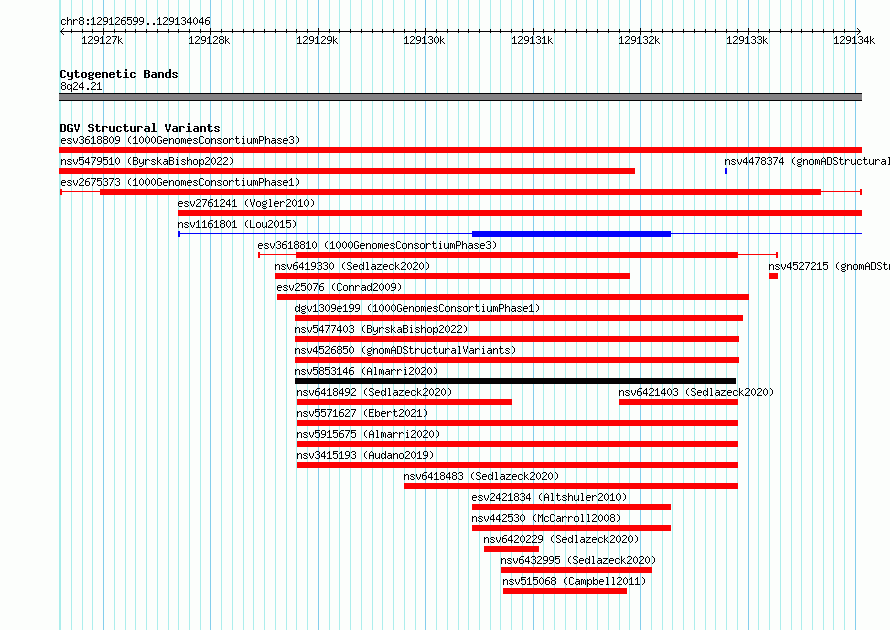Open nsv5477403 ByrskaBishop2022 label
The height and width of the screenshot is (630, 890).
point(381,329)
